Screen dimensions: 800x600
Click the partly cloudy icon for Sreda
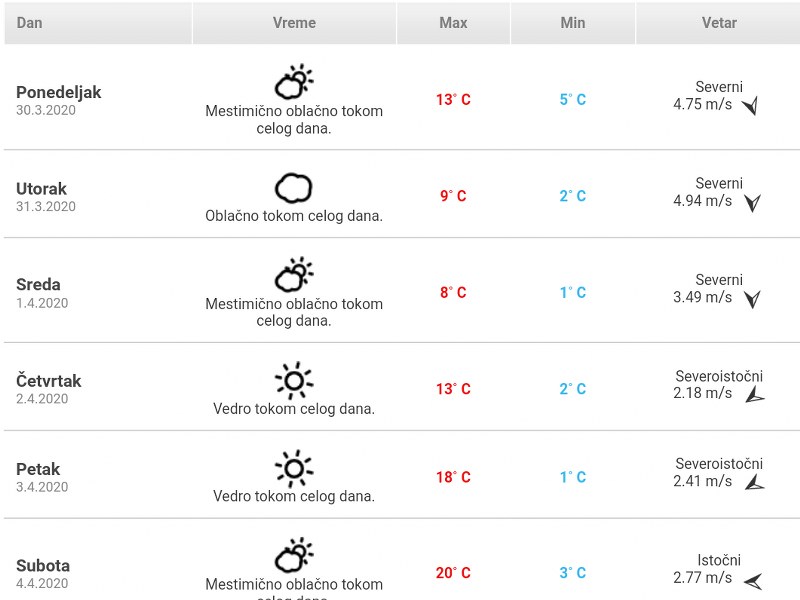294,274
